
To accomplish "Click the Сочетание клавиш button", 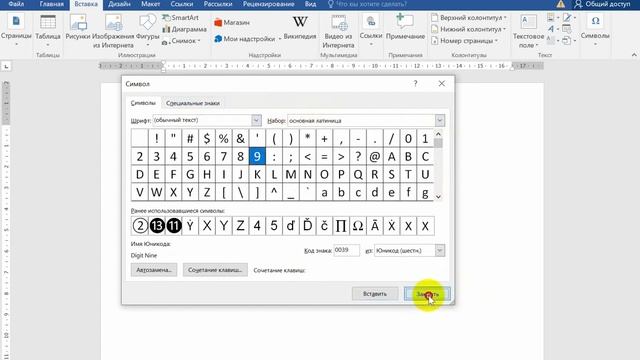I will point(215,270).
